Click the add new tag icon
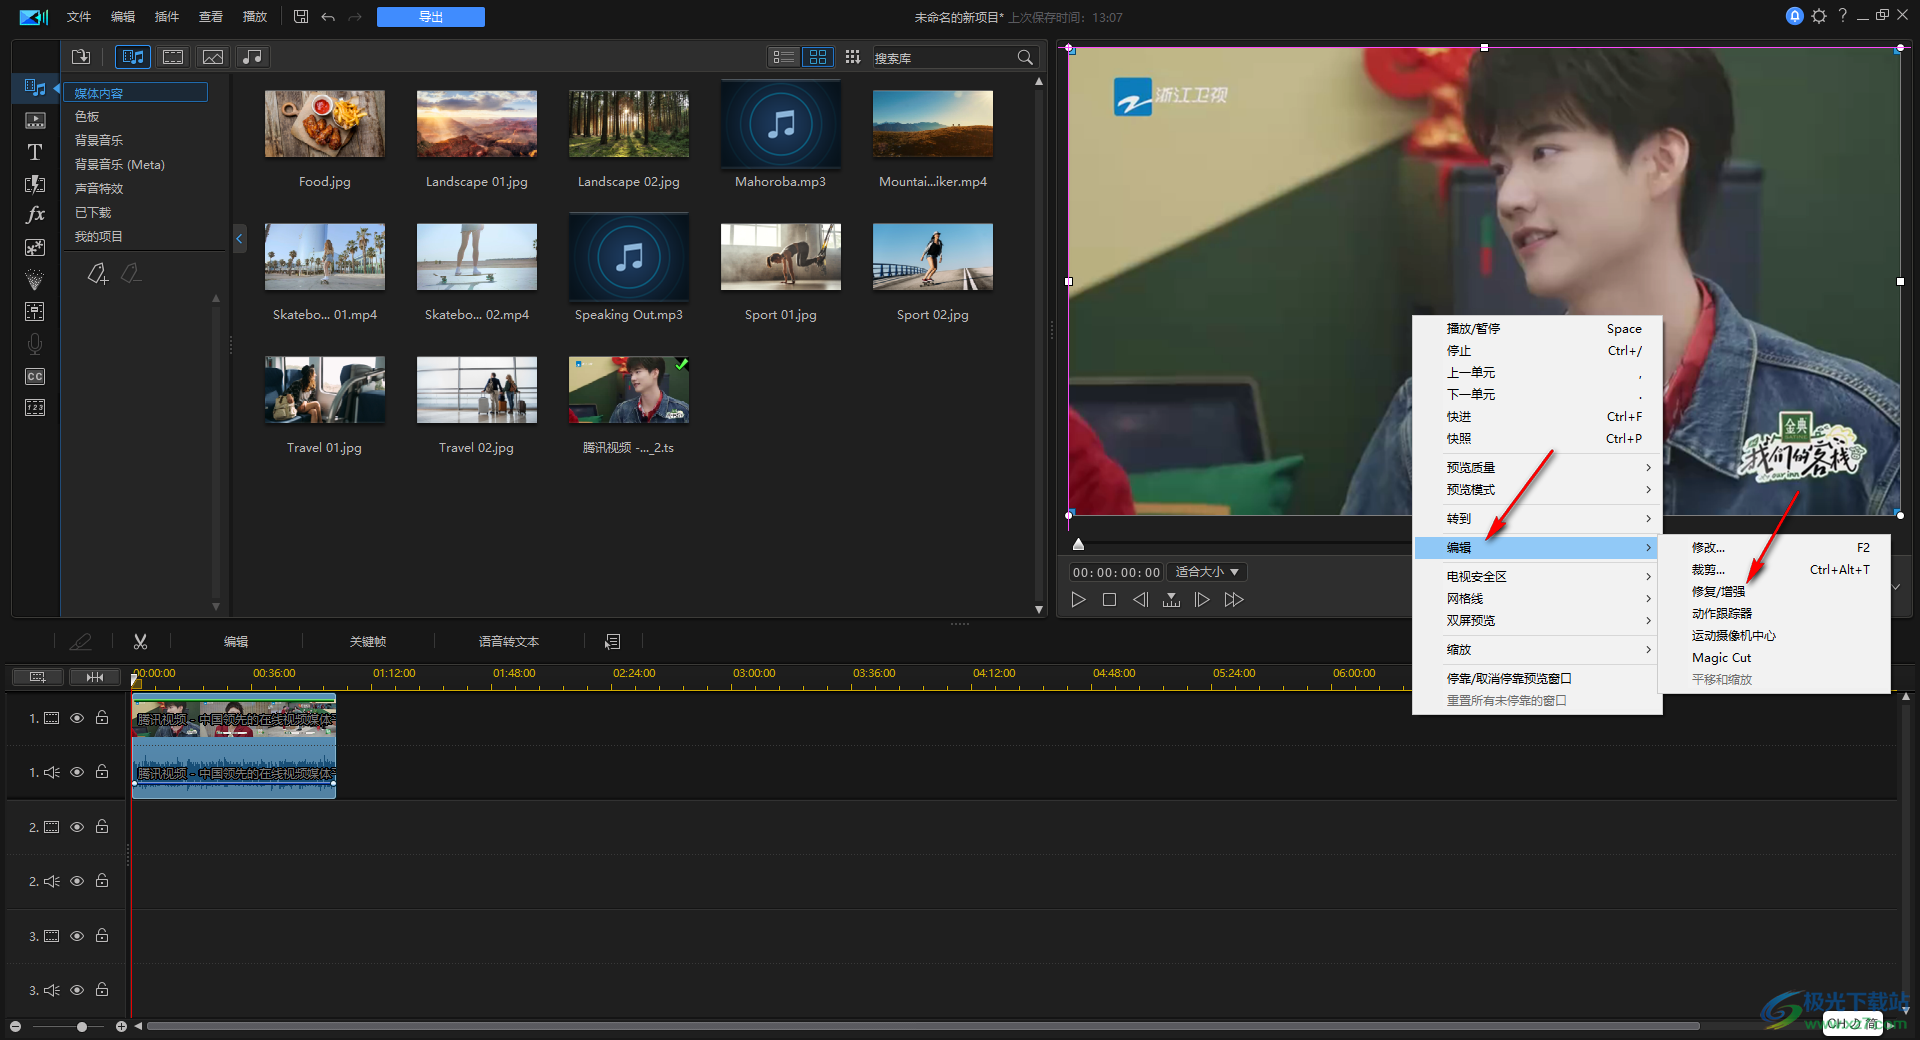The height and width of the screenshot is (1040, 1920). (97, 273)
